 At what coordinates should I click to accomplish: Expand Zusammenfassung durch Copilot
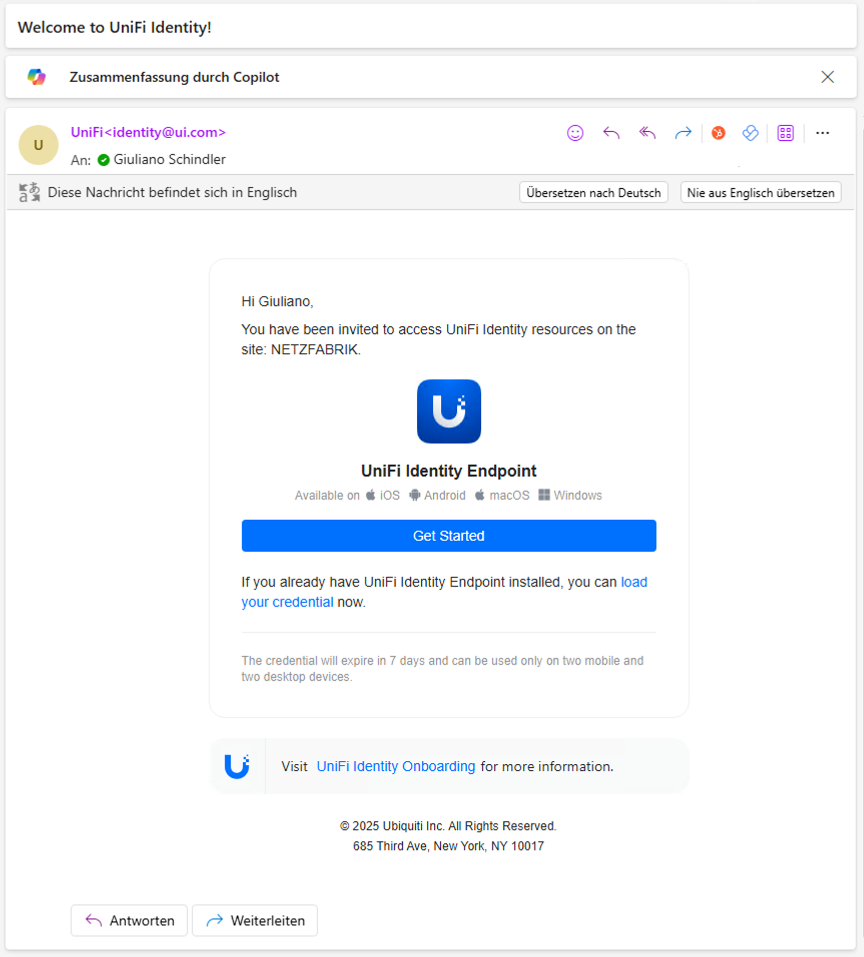(174, 78)
